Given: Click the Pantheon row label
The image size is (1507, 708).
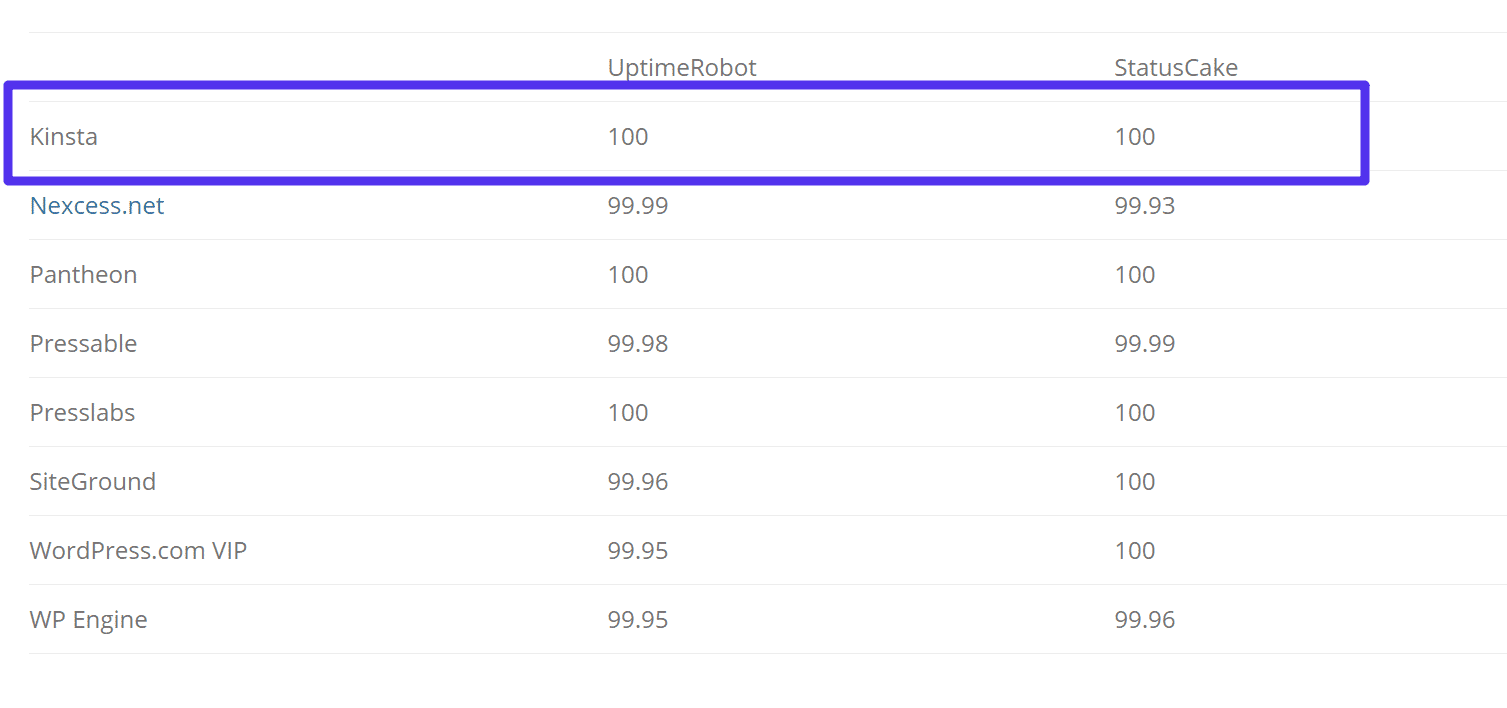Looking at the screenshot, I should click(x=83, y=275).
